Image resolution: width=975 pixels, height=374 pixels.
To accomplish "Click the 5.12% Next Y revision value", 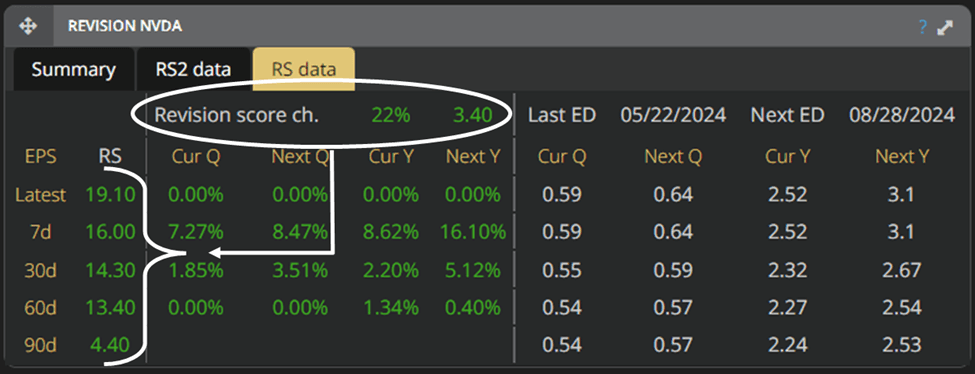I will point(473,271).
